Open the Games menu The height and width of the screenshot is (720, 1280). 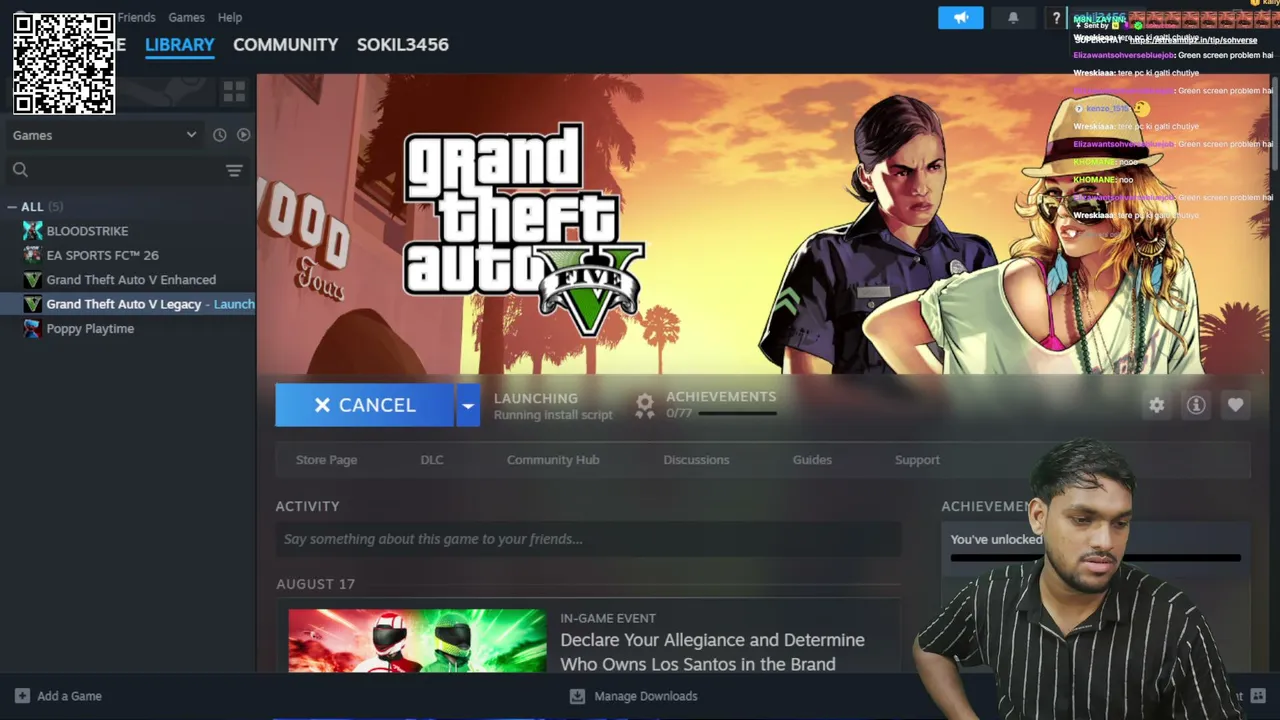tap(186, 17)
